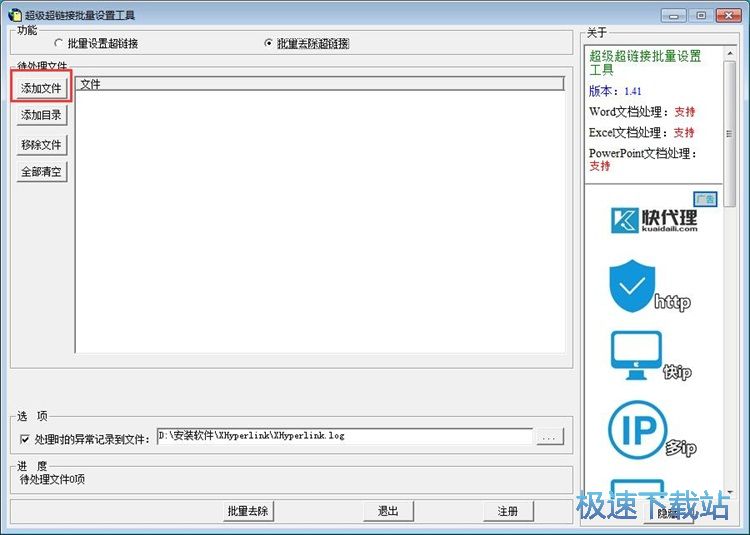Click the app icon in title bar
This screenshot has height=535, width=750.
(15, 15)
